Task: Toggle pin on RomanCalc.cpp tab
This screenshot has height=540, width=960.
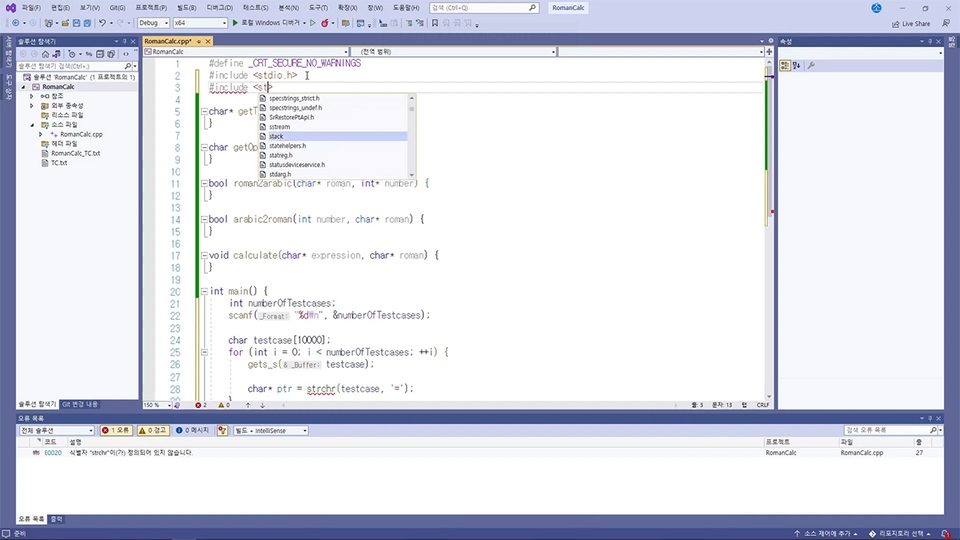Action: 199,42
